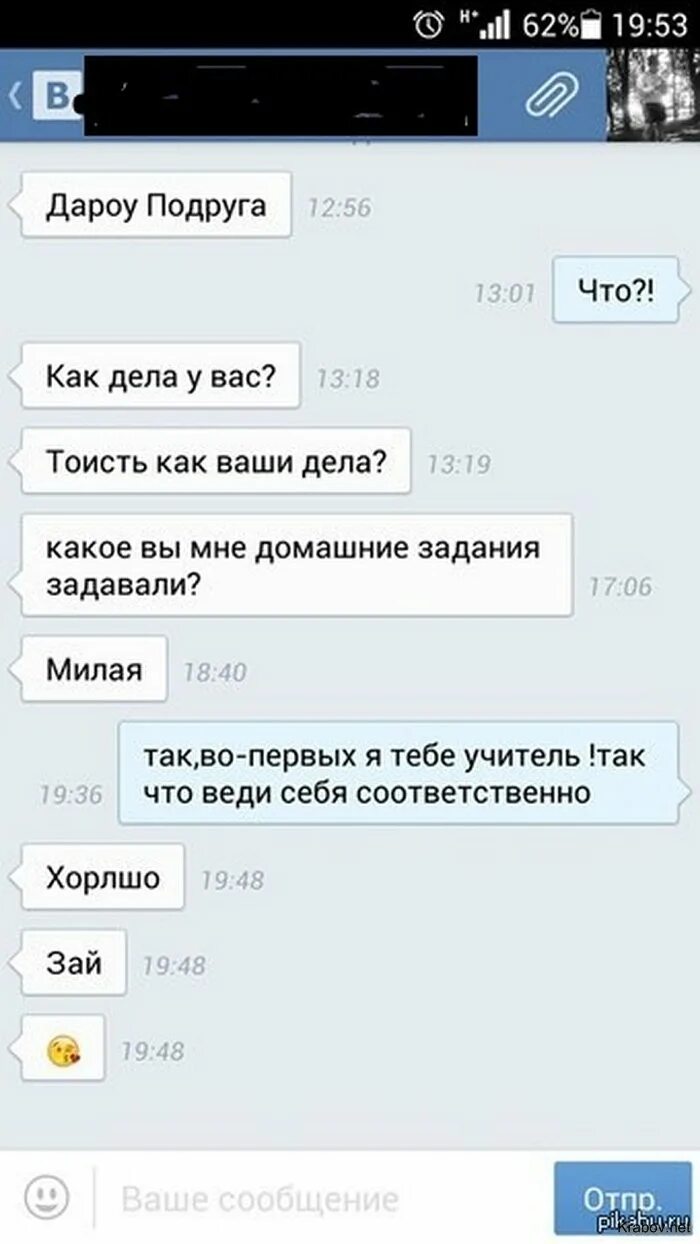Image resolution: width=700 pixels, height=1244 pixels.
Task: Select the домашние задания message bubble
Action: coord(296,565)
